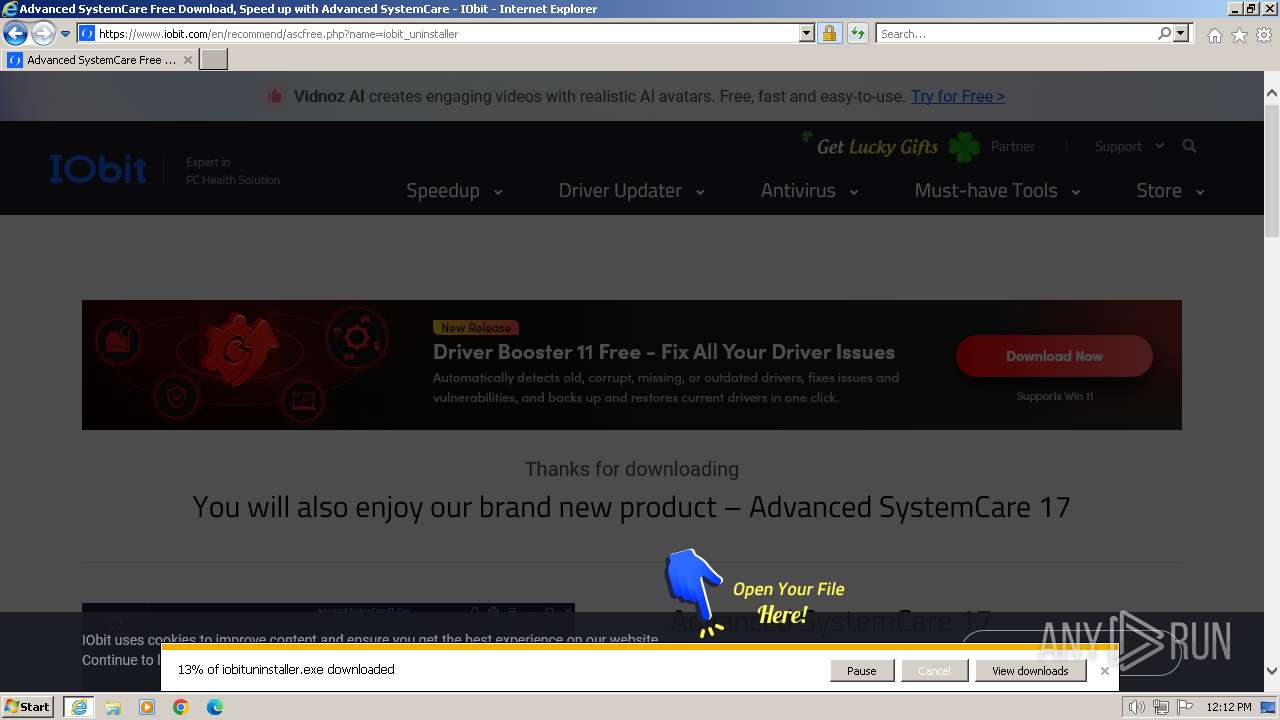Open the Partner link
Screen dimensions: 1280x720
(1012, 146)
